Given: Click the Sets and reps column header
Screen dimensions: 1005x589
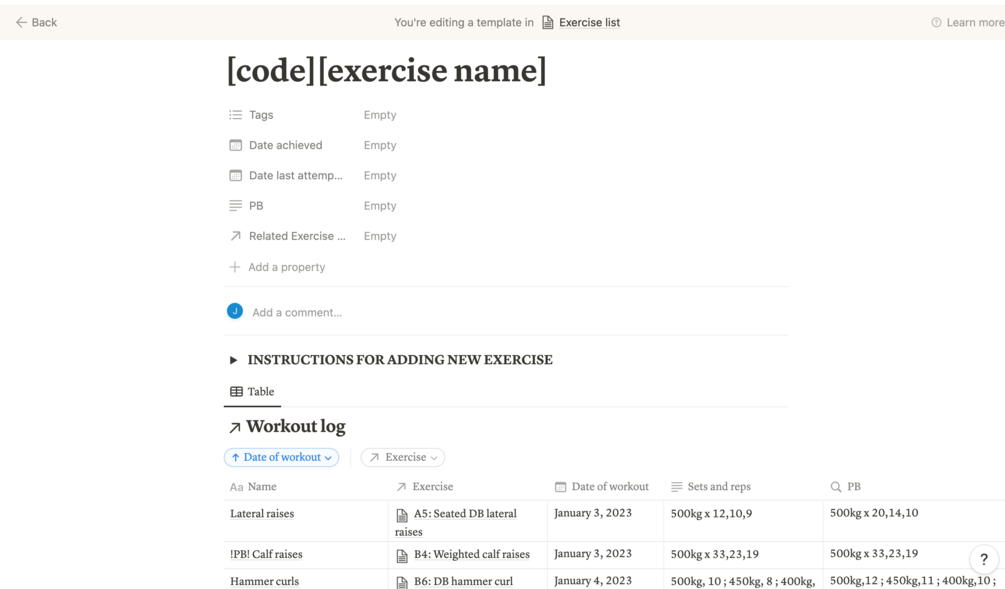Looking at the screenshot, I should click(x=718, y=487).
